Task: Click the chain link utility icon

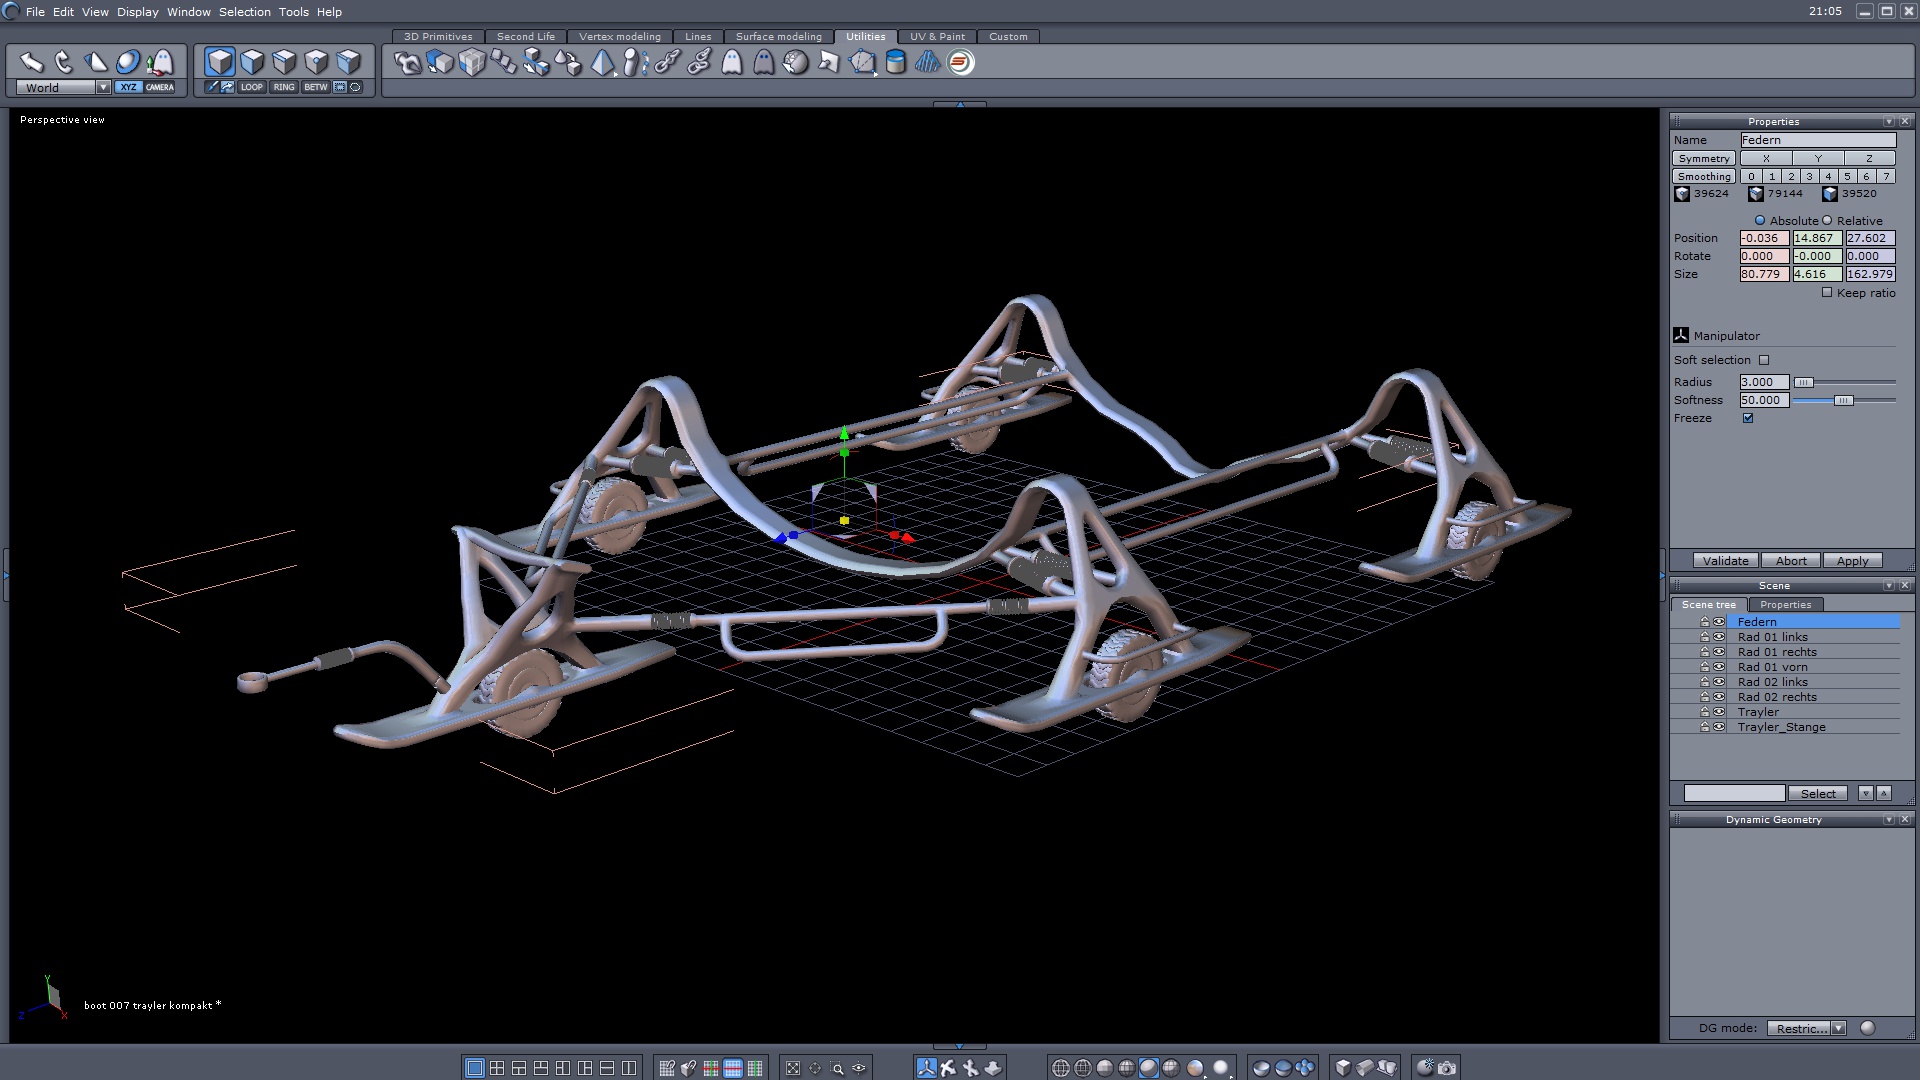Action: pos(667,62)
